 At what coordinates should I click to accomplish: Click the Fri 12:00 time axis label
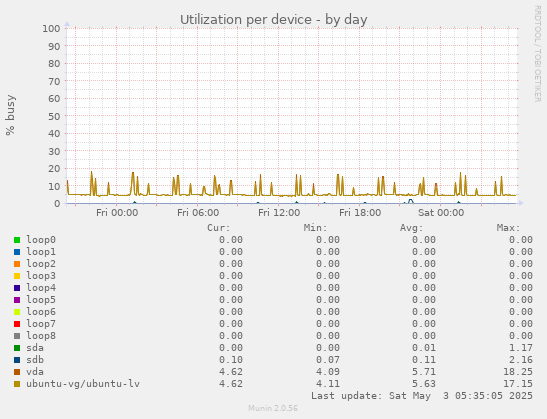coord(279,213)
